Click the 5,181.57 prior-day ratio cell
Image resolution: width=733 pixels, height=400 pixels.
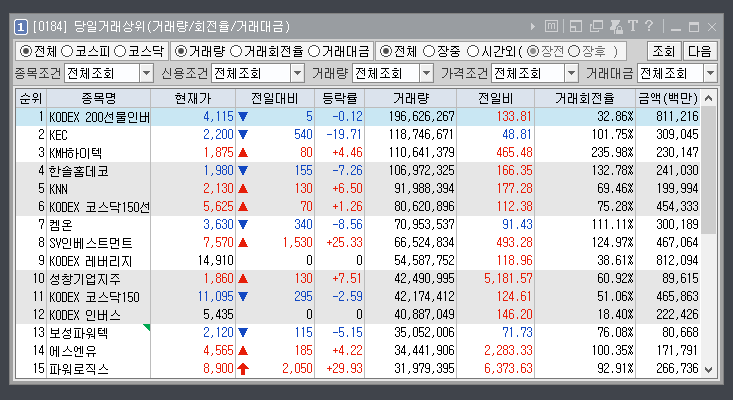(508, 279)
